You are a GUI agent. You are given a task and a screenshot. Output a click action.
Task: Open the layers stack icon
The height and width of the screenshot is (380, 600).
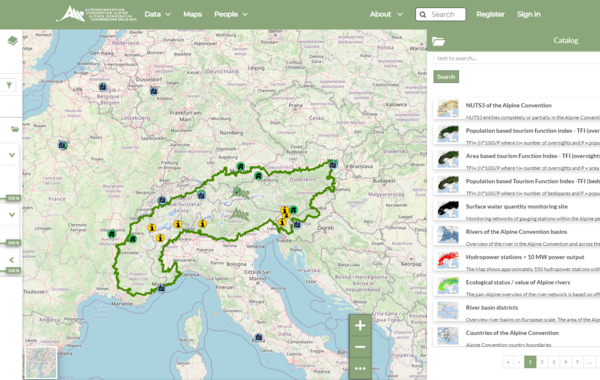tap(12, 41)
